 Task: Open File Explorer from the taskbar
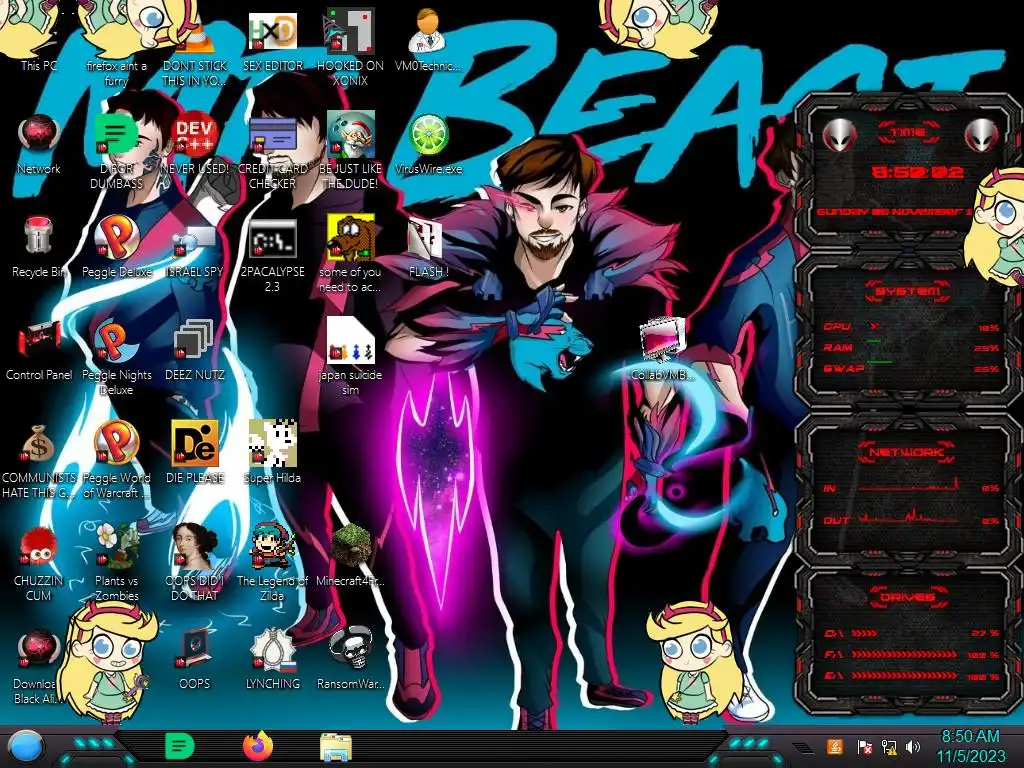click(x=336, y=747)
